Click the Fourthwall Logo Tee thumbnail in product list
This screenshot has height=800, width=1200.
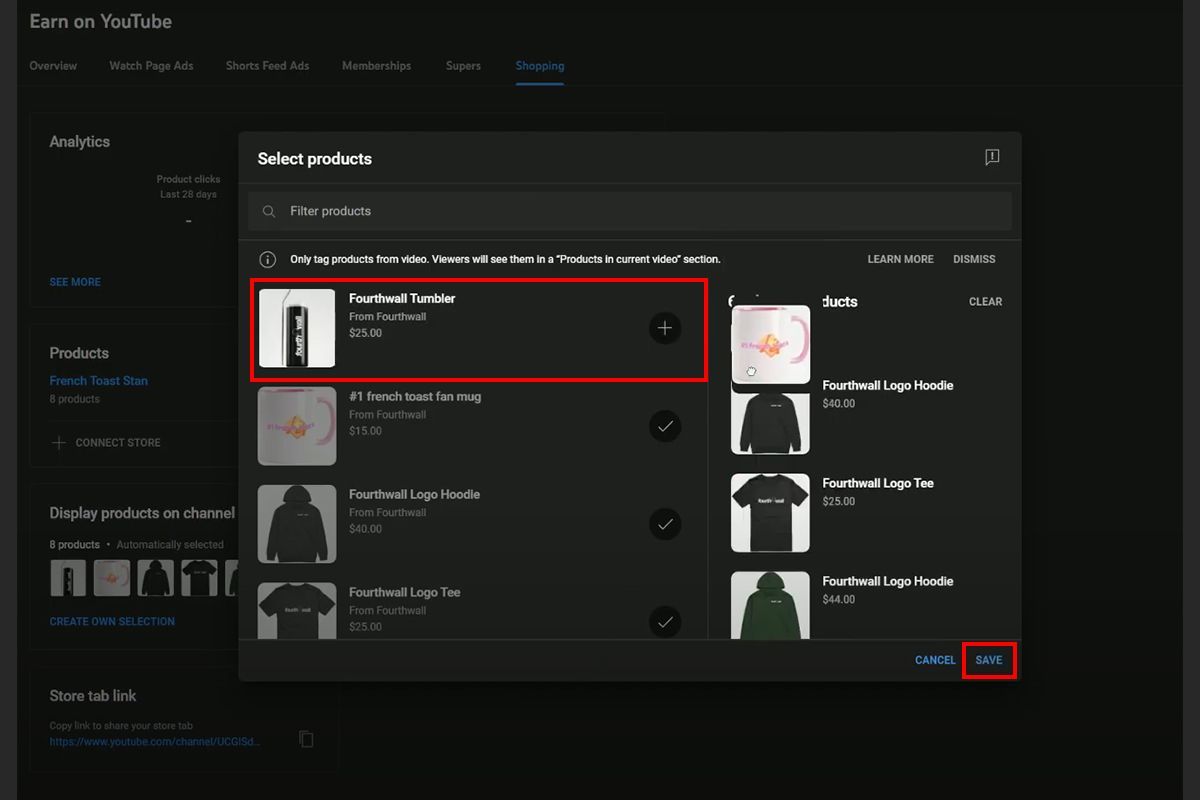click(297, 611)
